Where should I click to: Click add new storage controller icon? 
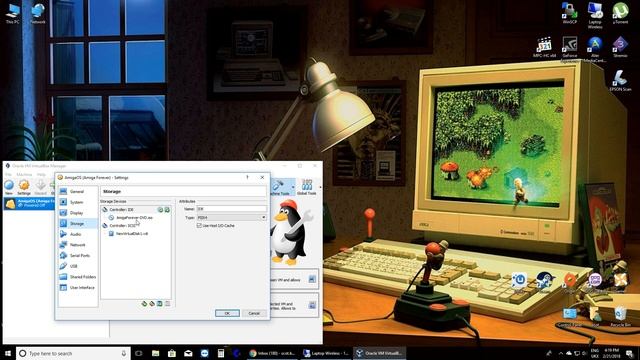click(x=144, y=304)
